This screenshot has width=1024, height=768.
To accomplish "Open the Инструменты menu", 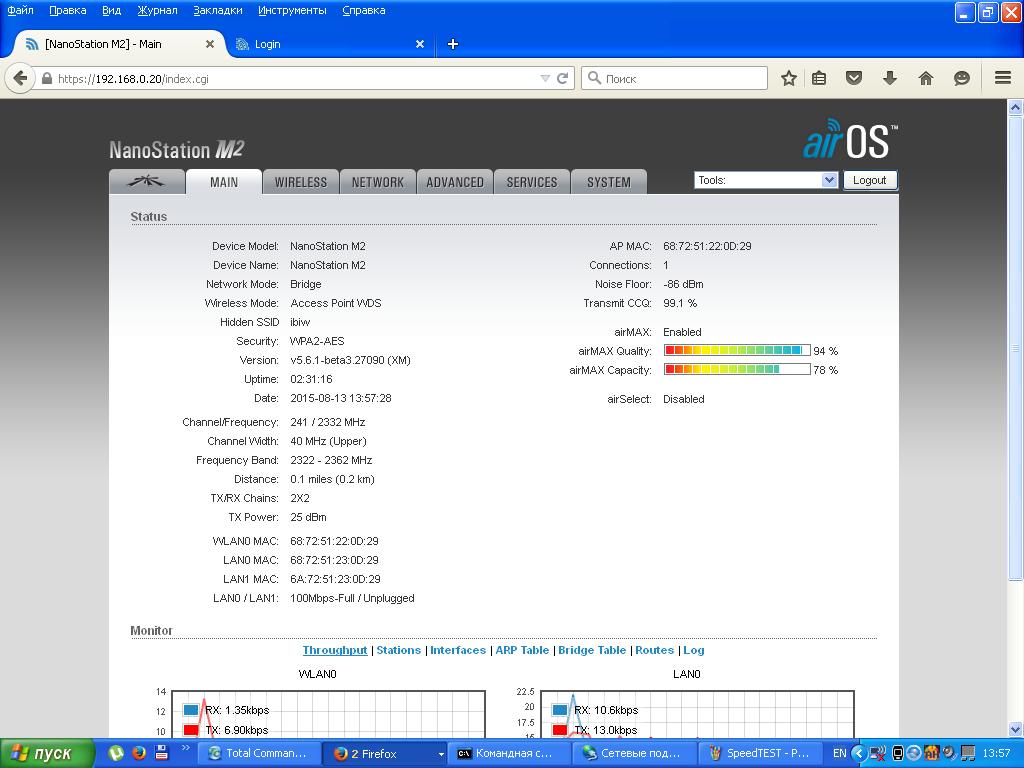I will [292, 10].
